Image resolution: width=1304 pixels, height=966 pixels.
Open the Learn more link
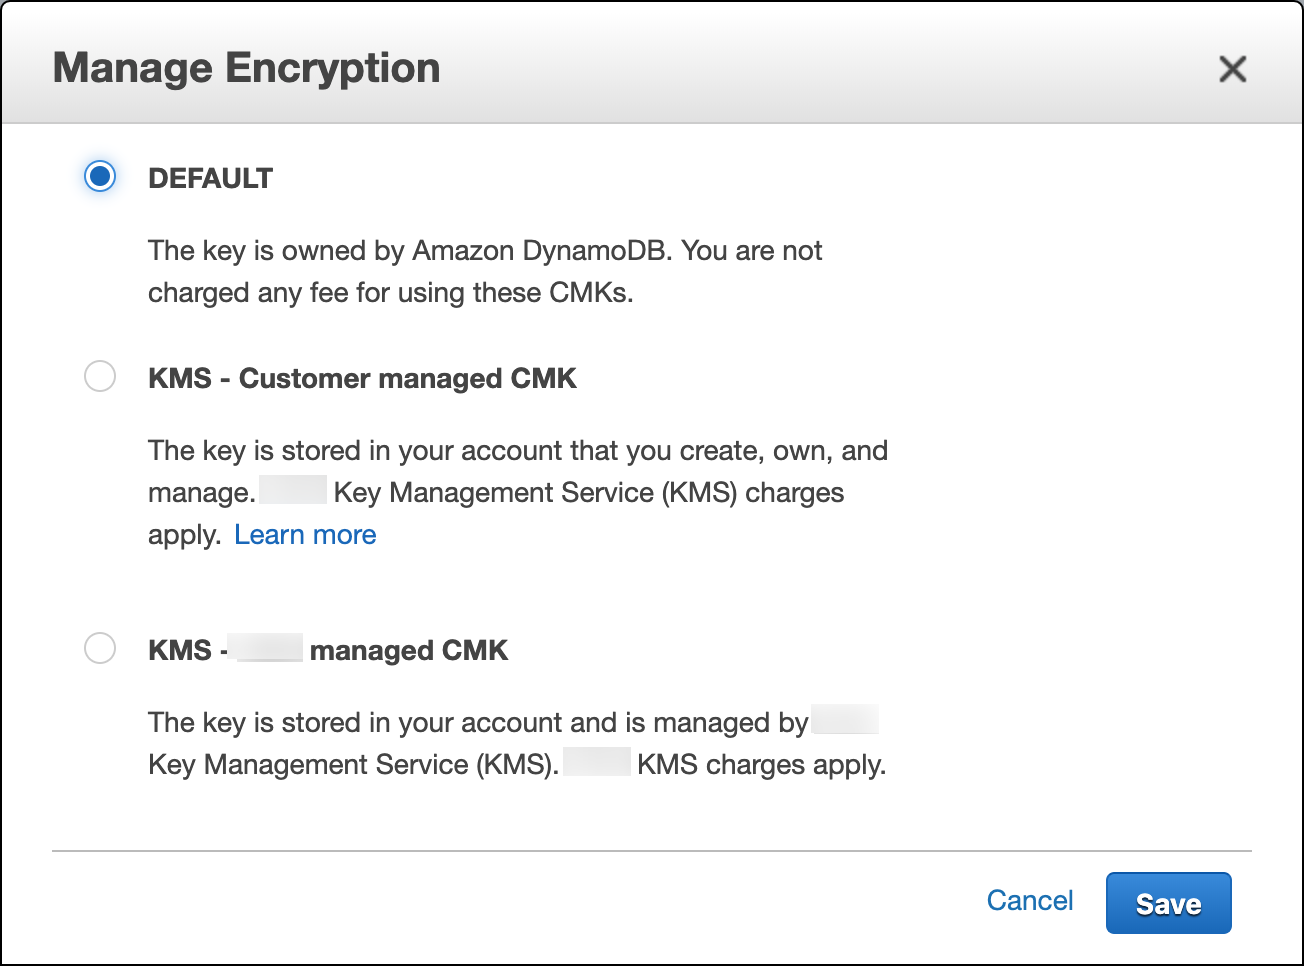[305, 535]
